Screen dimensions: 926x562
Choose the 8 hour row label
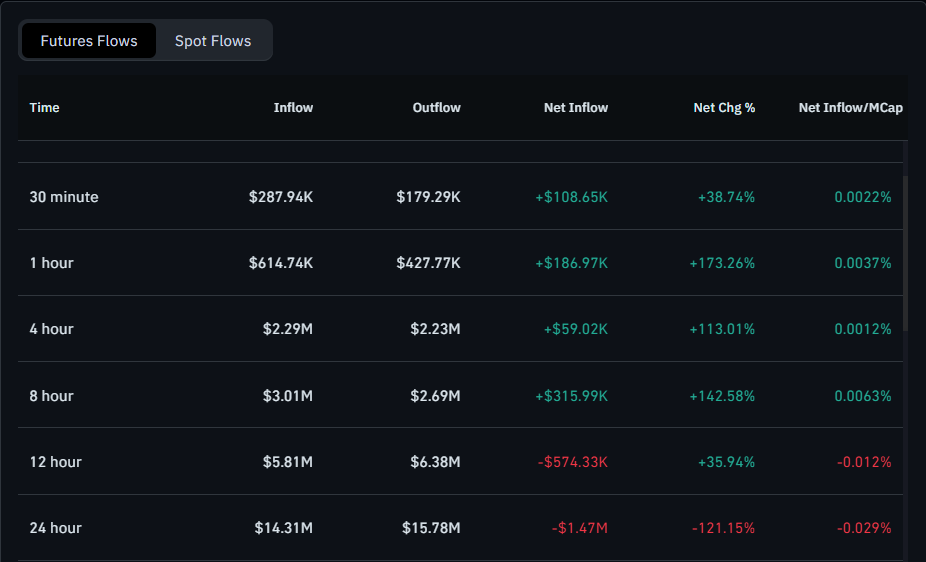pyautogui.click(x=52, y=396)
